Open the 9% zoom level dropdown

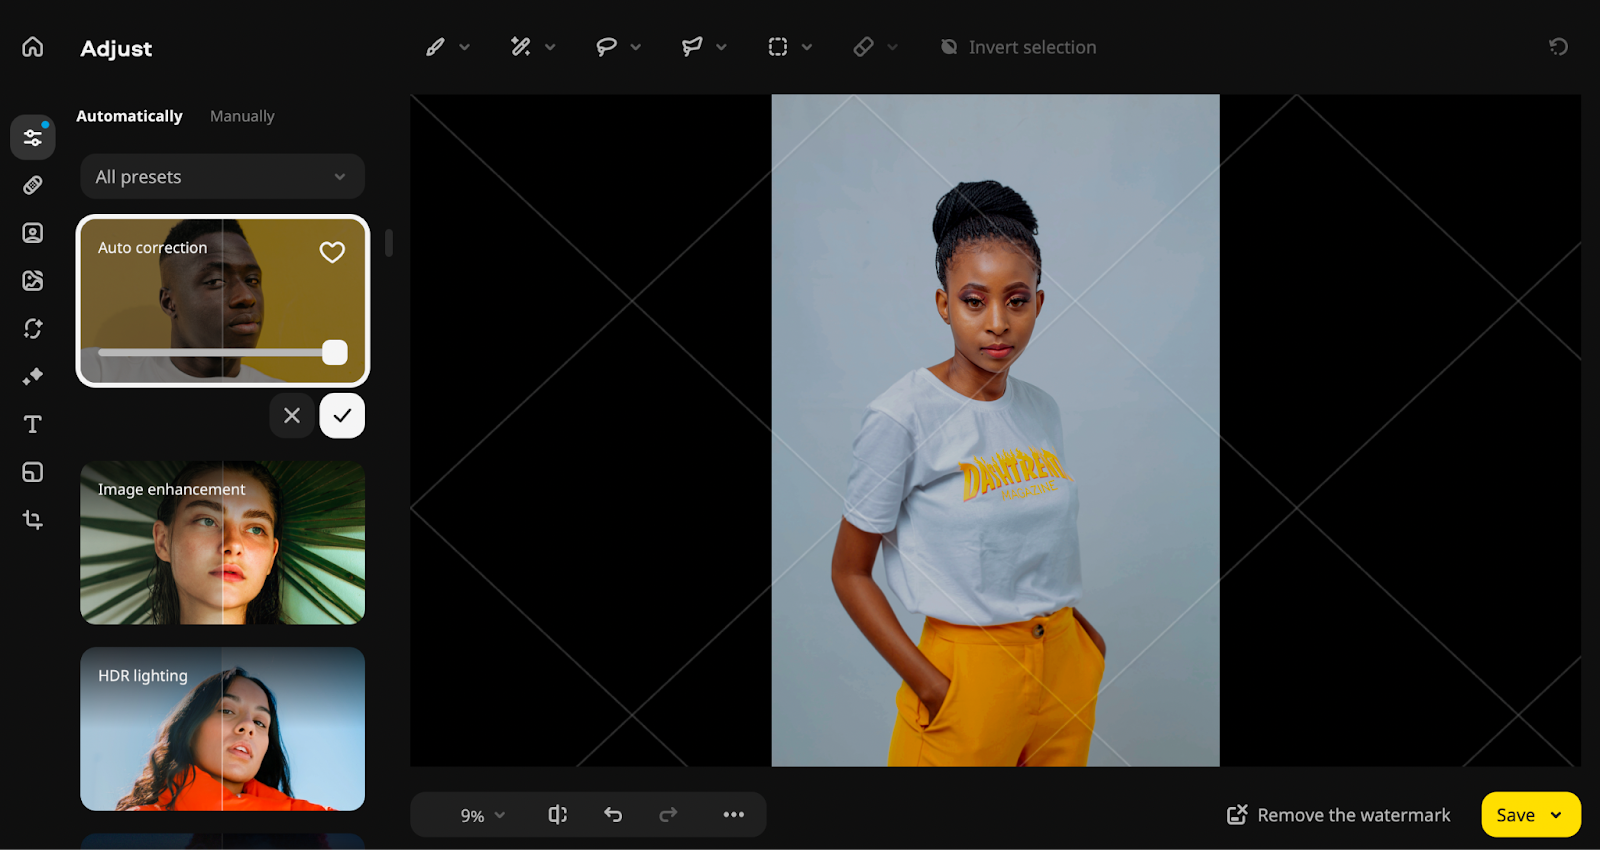coord(483,816)
